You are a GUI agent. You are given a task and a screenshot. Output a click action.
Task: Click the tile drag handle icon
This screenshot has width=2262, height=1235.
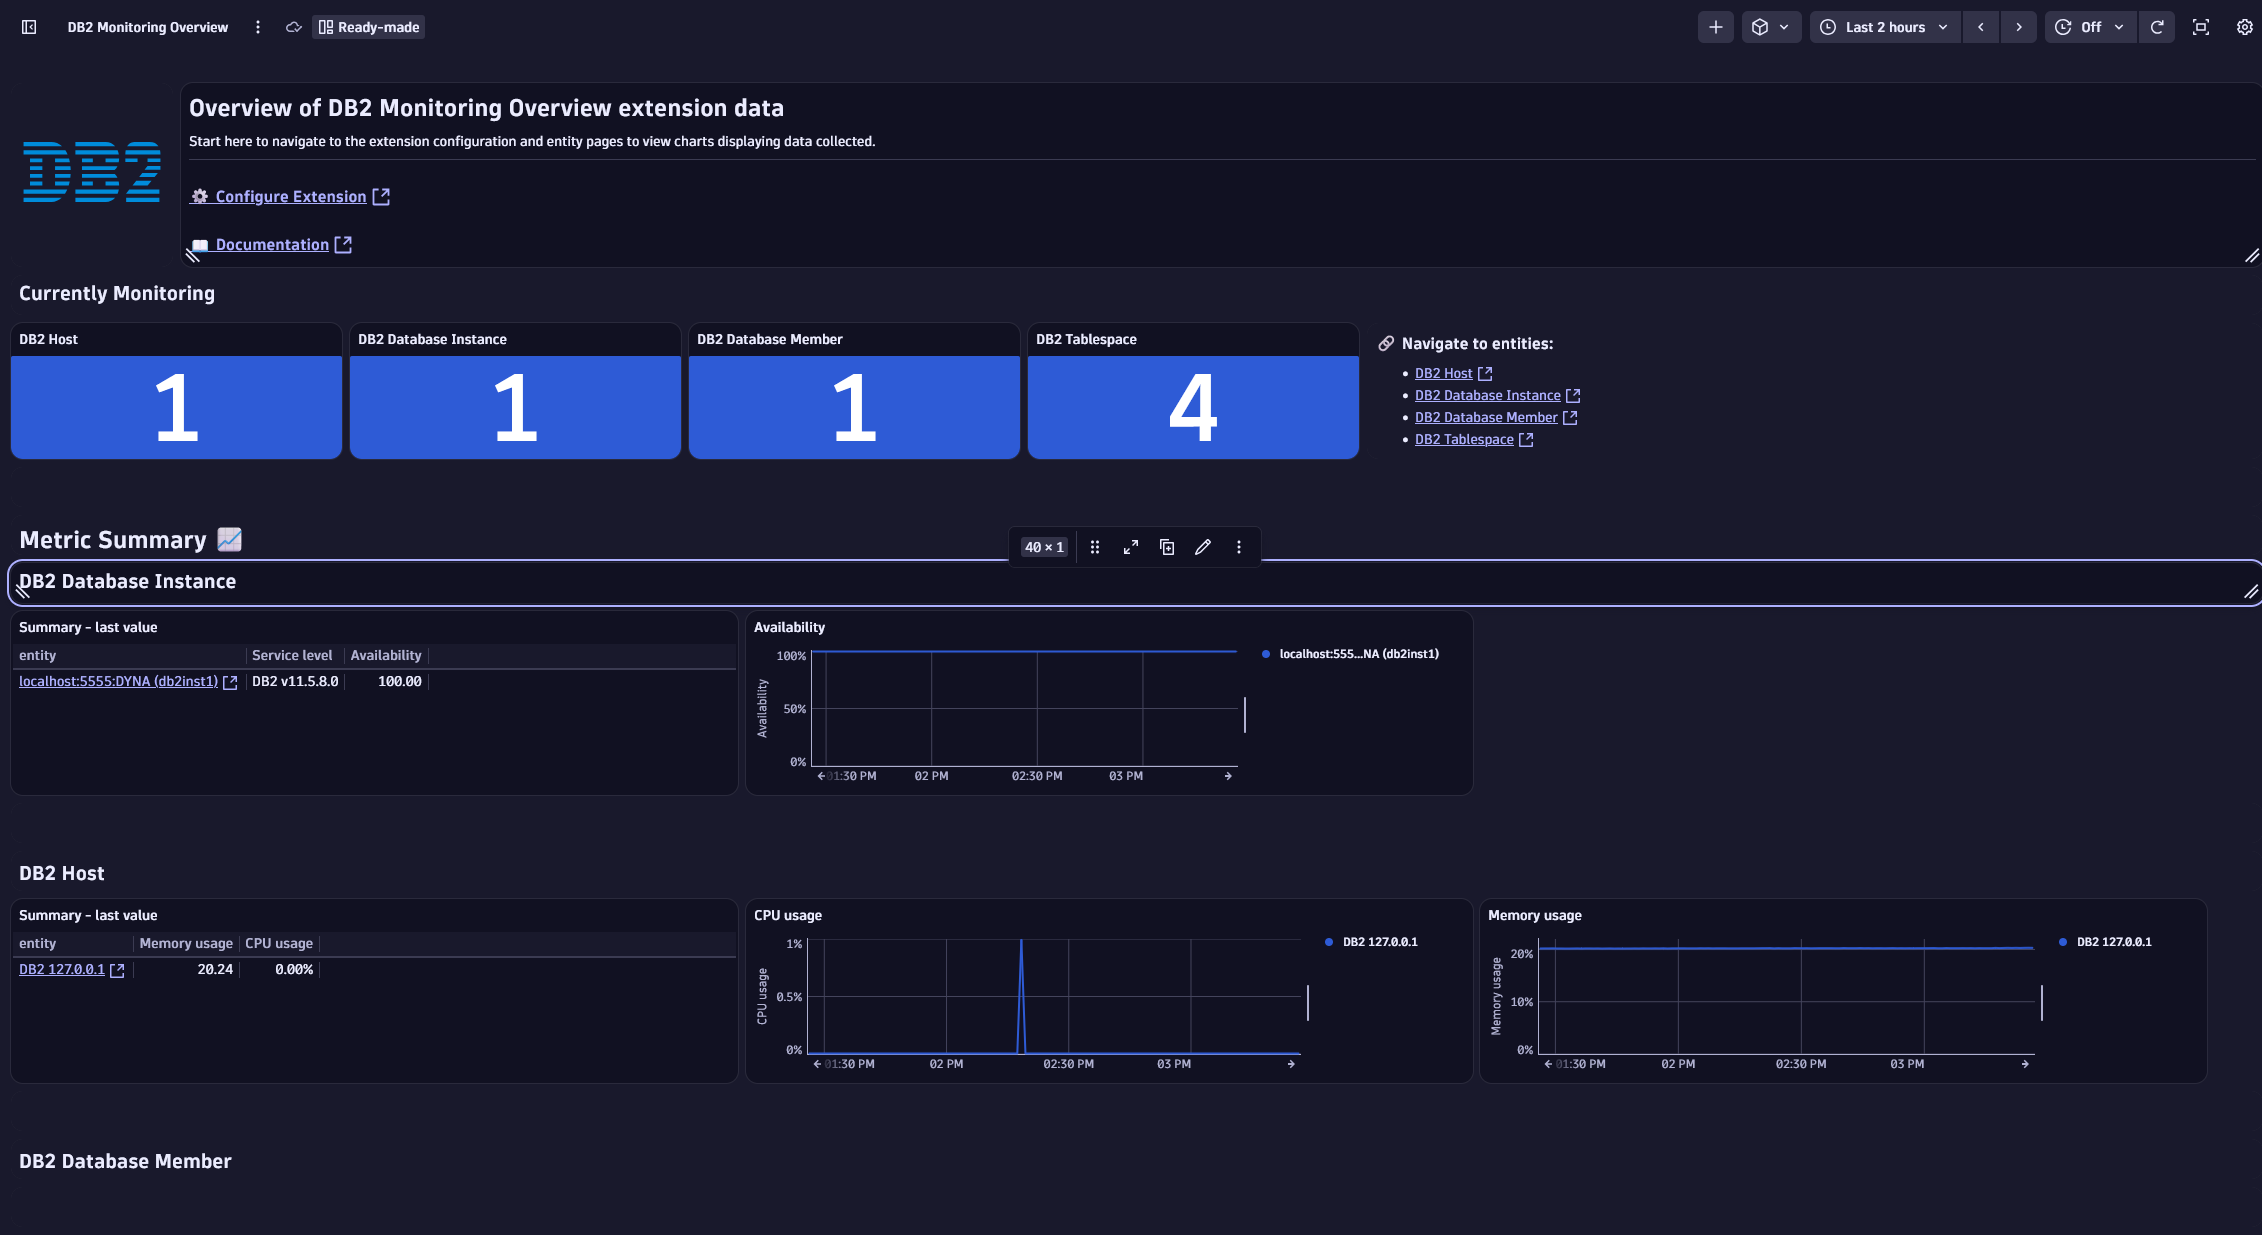(x=1095, y=547)
